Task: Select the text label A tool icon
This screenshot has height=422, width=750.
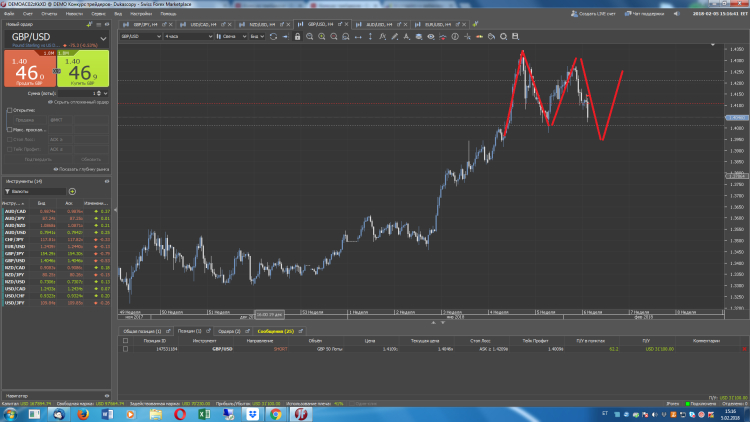Action: [x=407, y=36]
